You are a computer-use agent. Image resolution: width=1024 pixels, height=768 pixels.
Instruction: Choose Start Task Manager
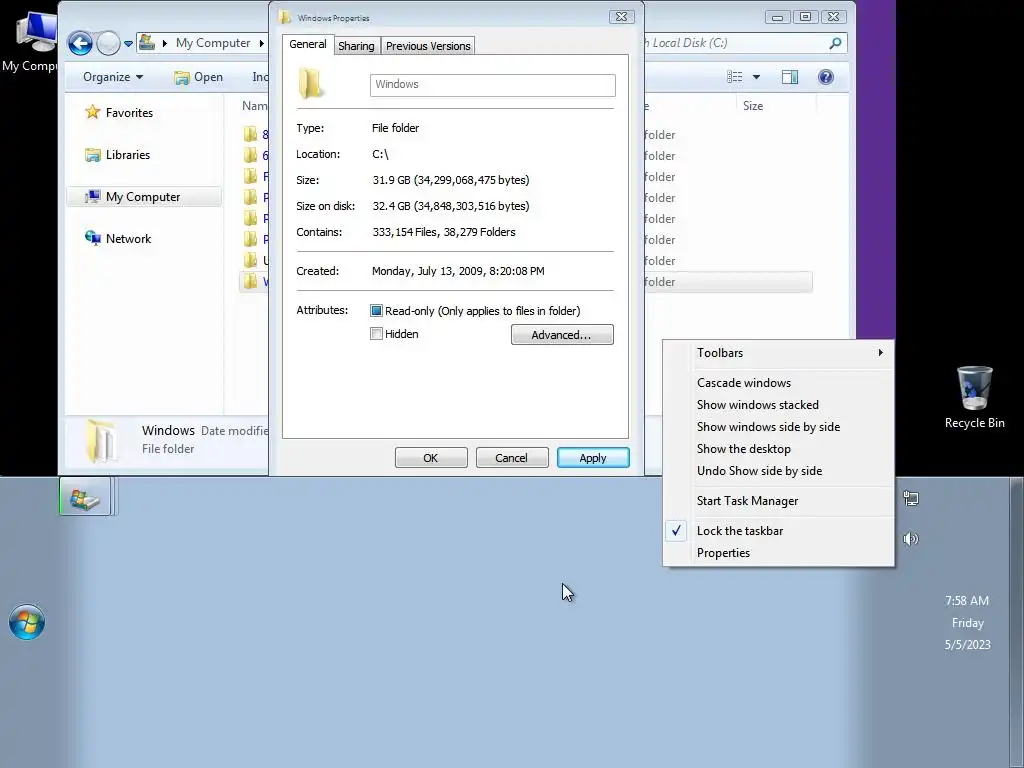pos(778,501)
